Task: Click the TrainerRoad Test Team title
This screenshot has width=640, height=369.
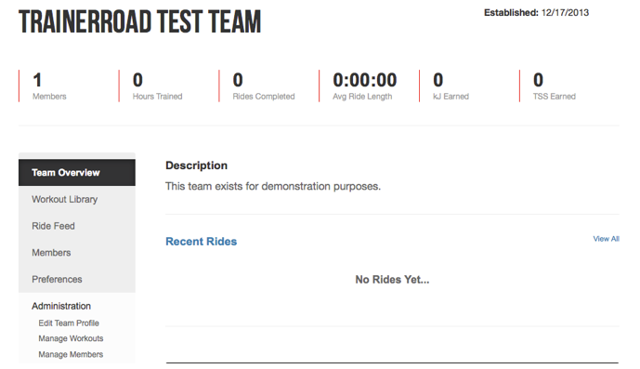Action: 140,22
